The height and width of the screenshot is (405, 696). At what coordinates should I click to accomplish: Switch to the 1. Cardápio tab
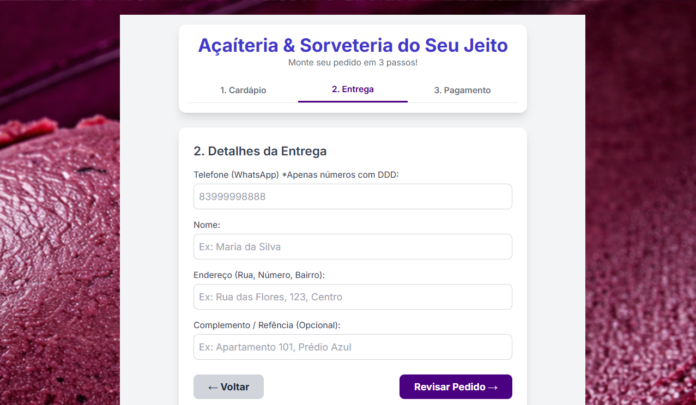[x=243, y=90]
